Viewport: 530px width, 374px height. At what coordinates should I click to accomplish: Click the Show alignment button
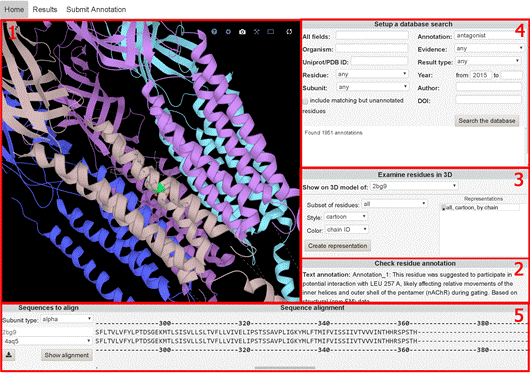point(67,355)
